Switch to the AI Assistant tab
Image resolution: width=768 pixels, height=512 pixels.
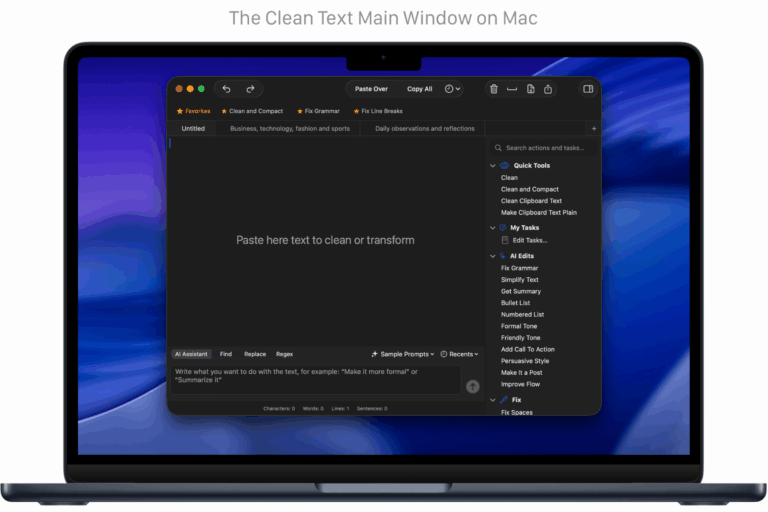pyautogui.click(x=191, y=354)
